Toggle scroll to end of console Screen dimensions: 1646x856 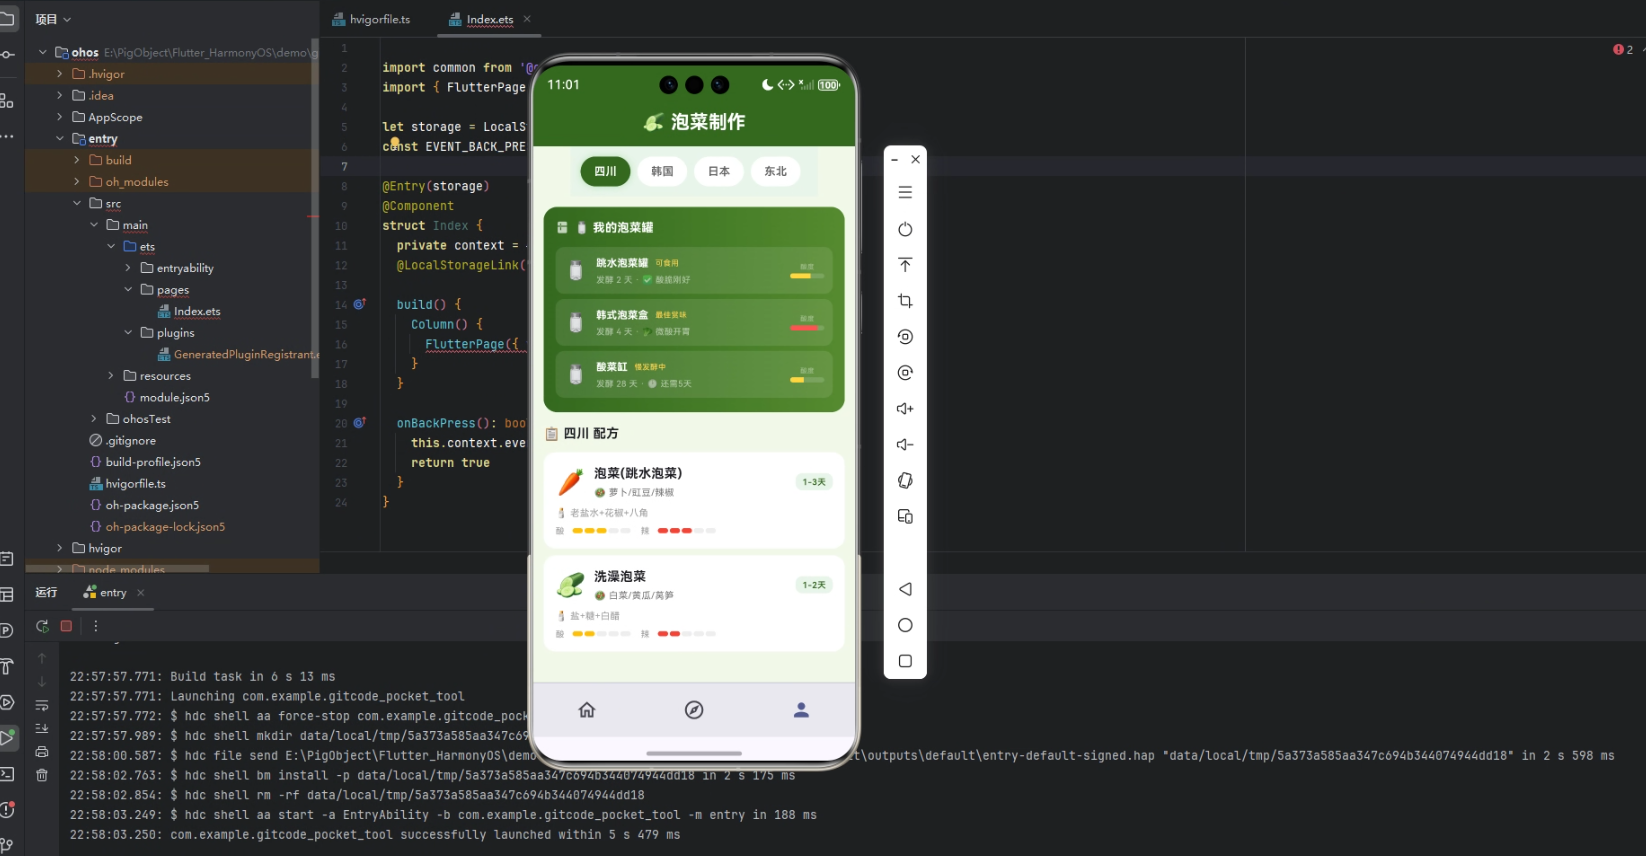coord(42,728)
